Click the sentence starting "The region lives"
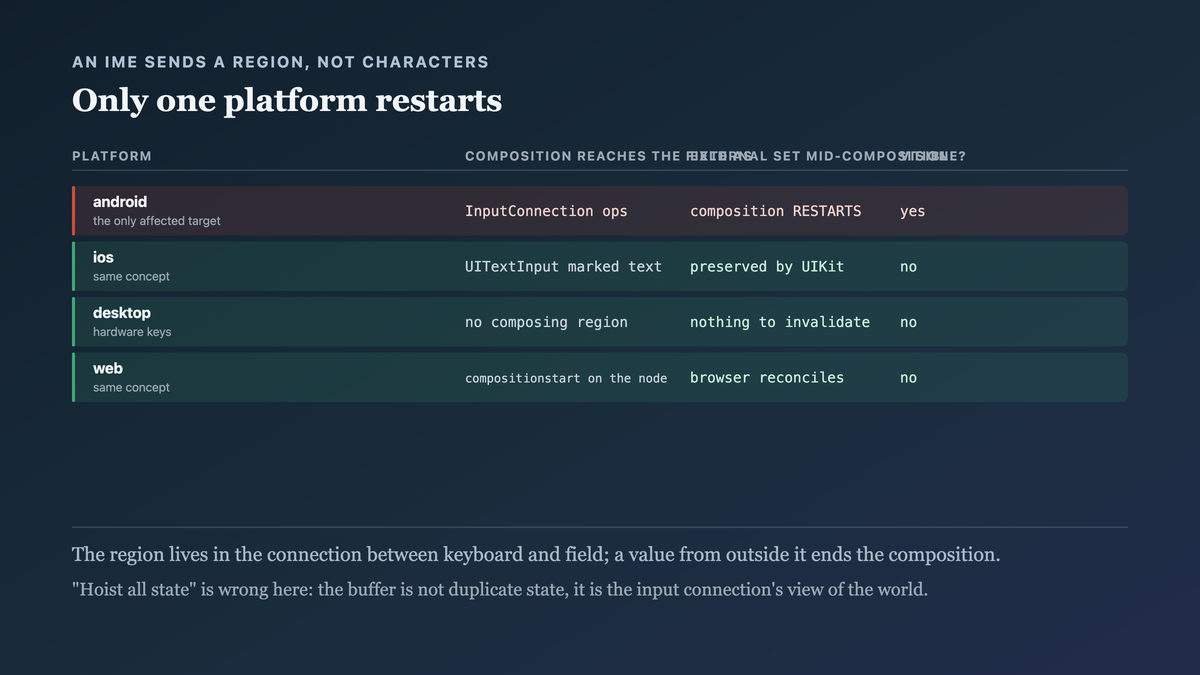The image size is (1200, 675). (536, 555)
